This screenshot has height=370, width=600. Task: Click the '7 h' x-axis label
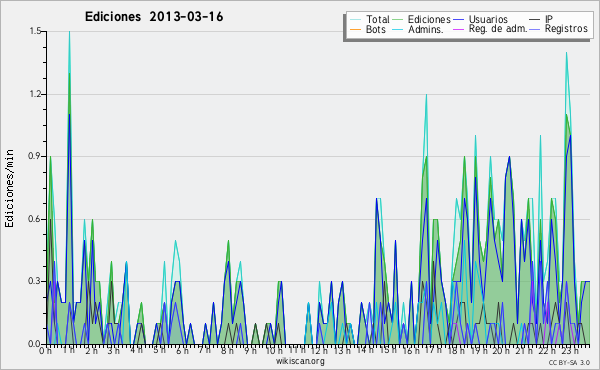pos(204,350)
